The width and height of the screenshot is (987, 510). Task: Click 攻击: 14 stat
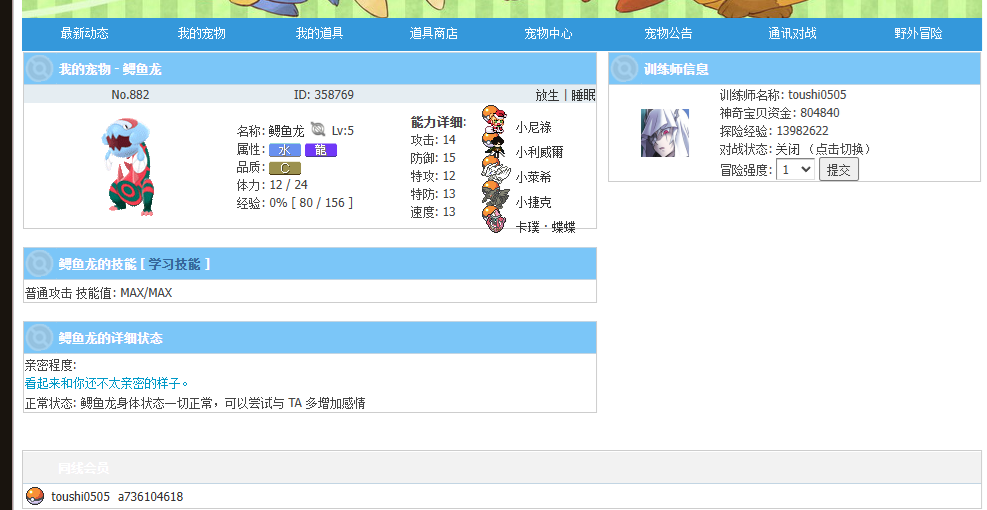pyautogui.click(x=433, y=140)
